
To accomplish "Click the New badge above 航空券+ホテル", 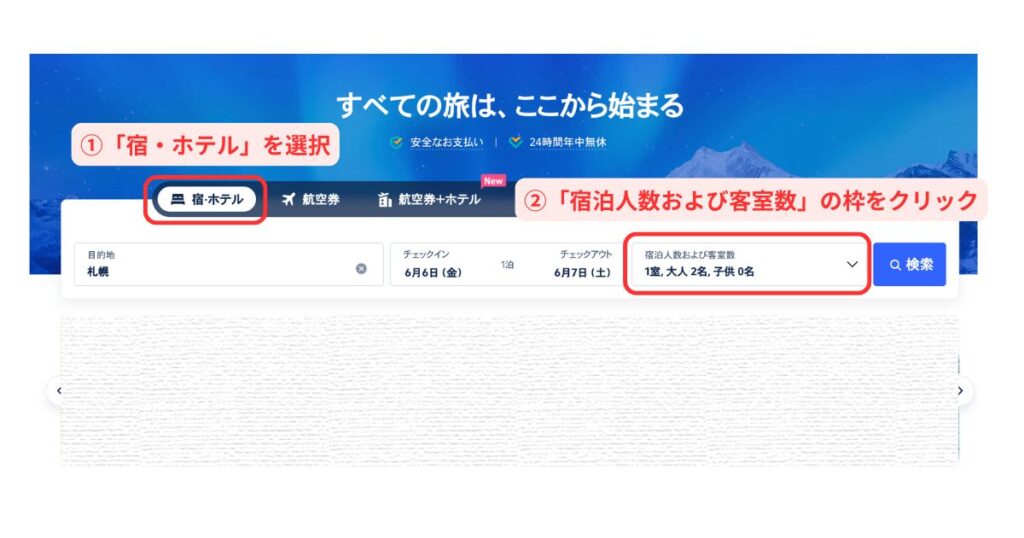I will (494, 181).
